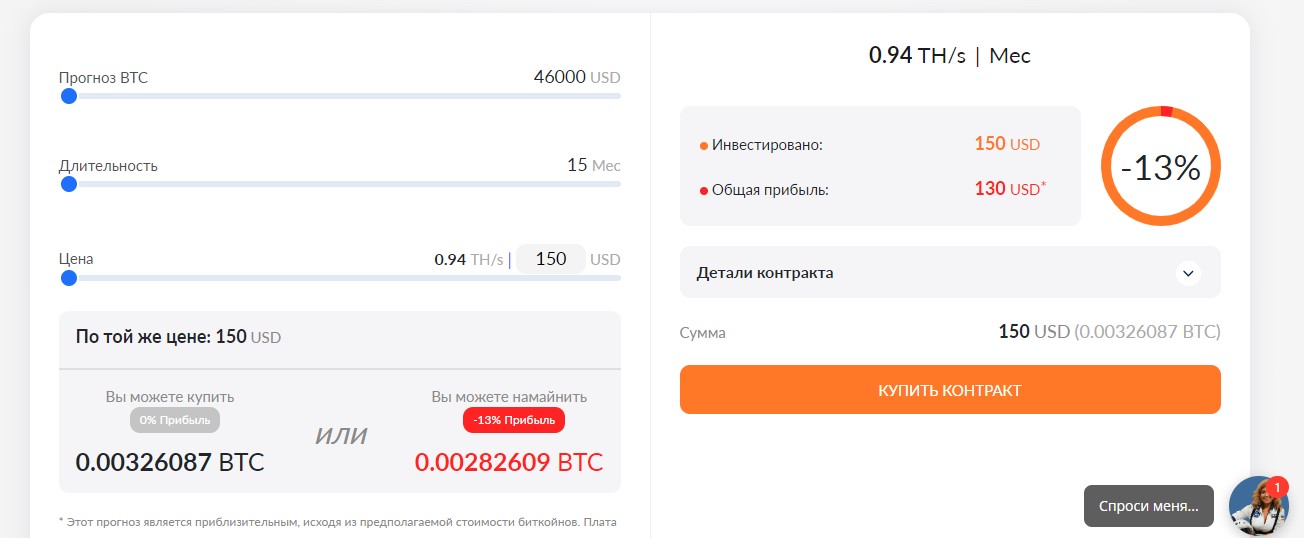Open the Детали контракта section

(x=950, y=272)
